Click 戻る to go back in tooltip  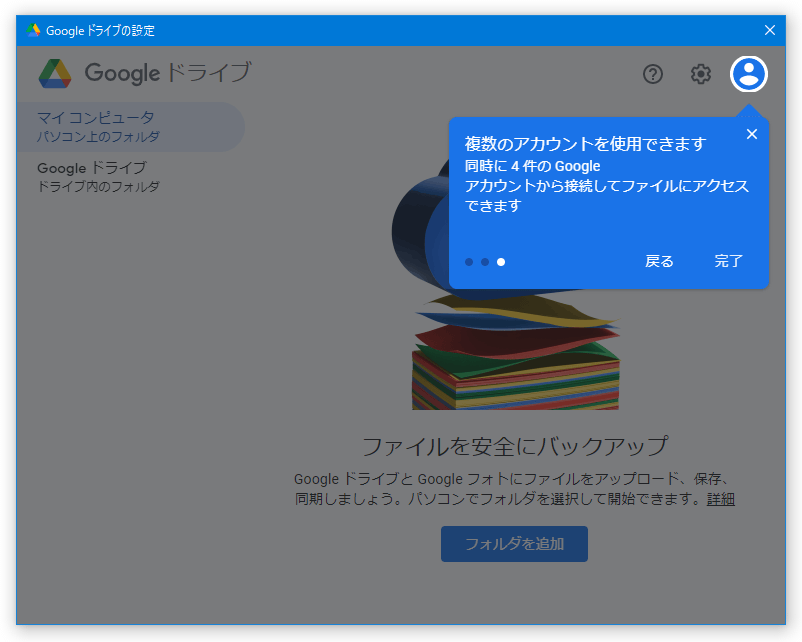tap(659, 261)
